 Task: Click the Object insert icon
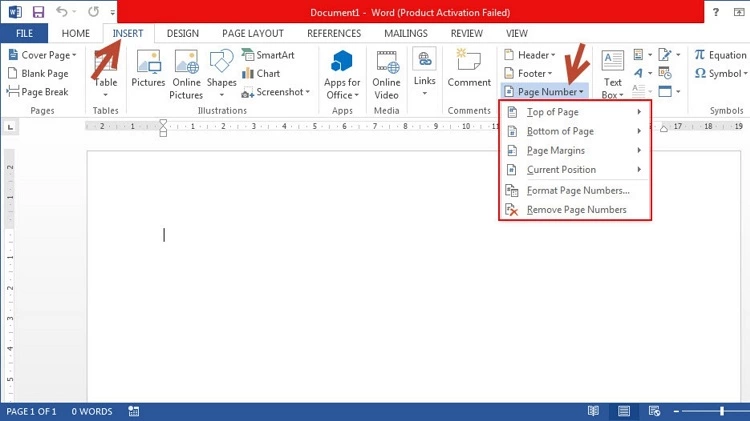[665, 91]
